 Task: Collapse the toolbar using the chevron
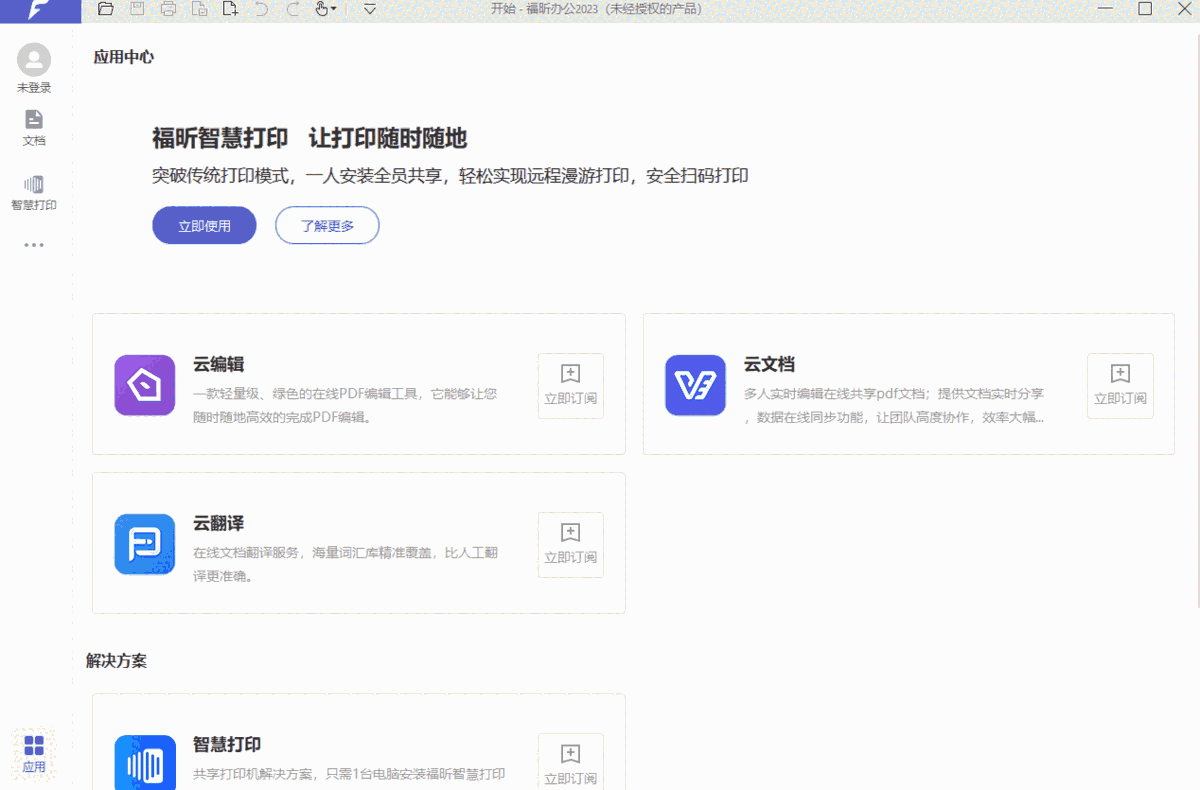(x=369, y=9)
